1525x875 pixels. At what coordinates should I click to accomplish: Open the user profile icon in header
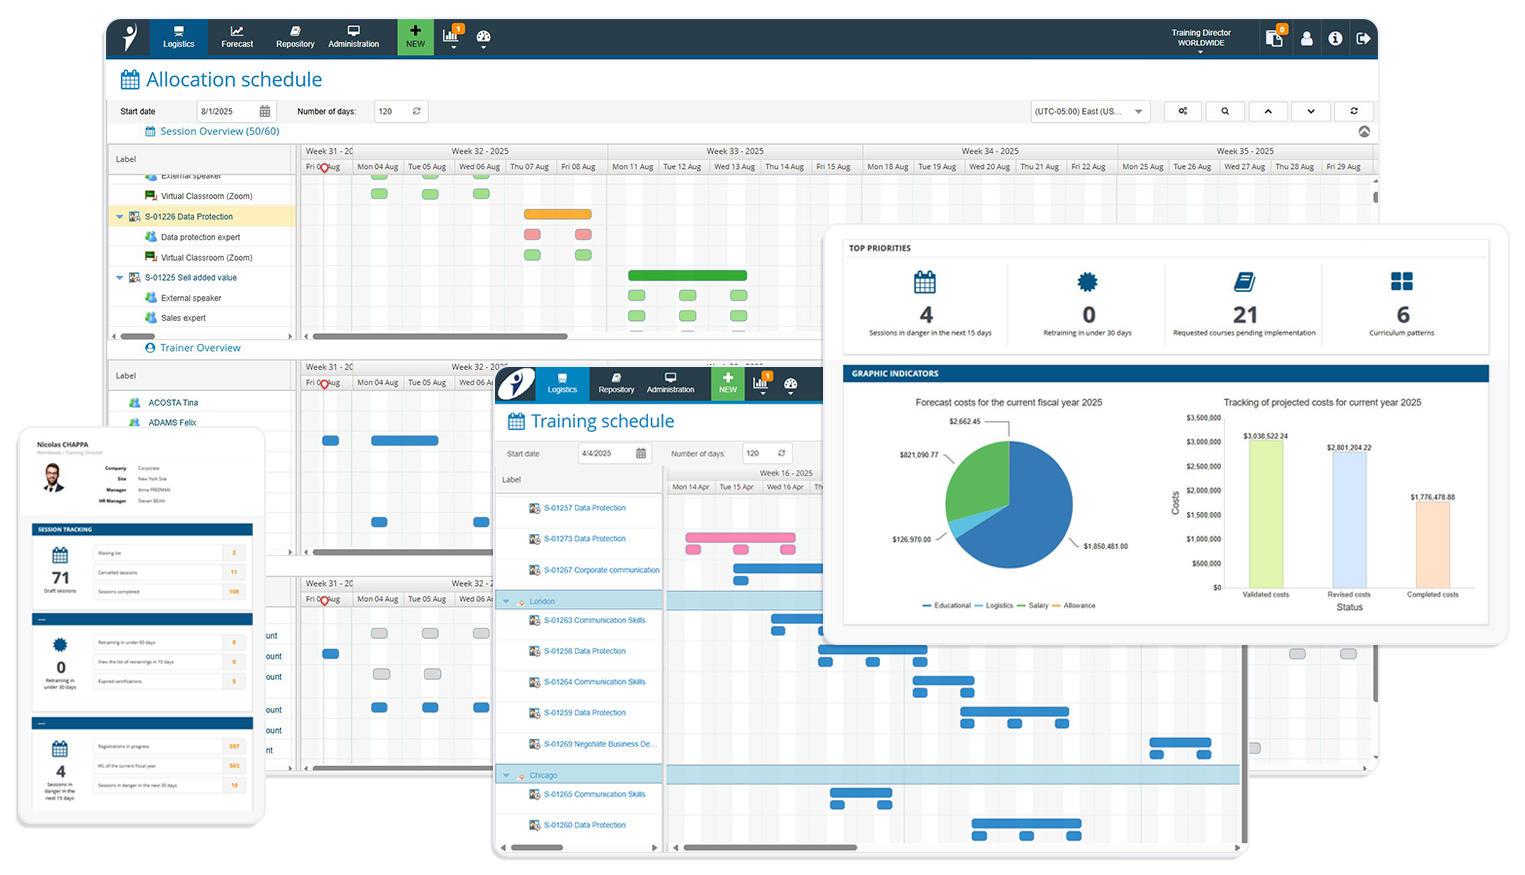point(1307,38)
